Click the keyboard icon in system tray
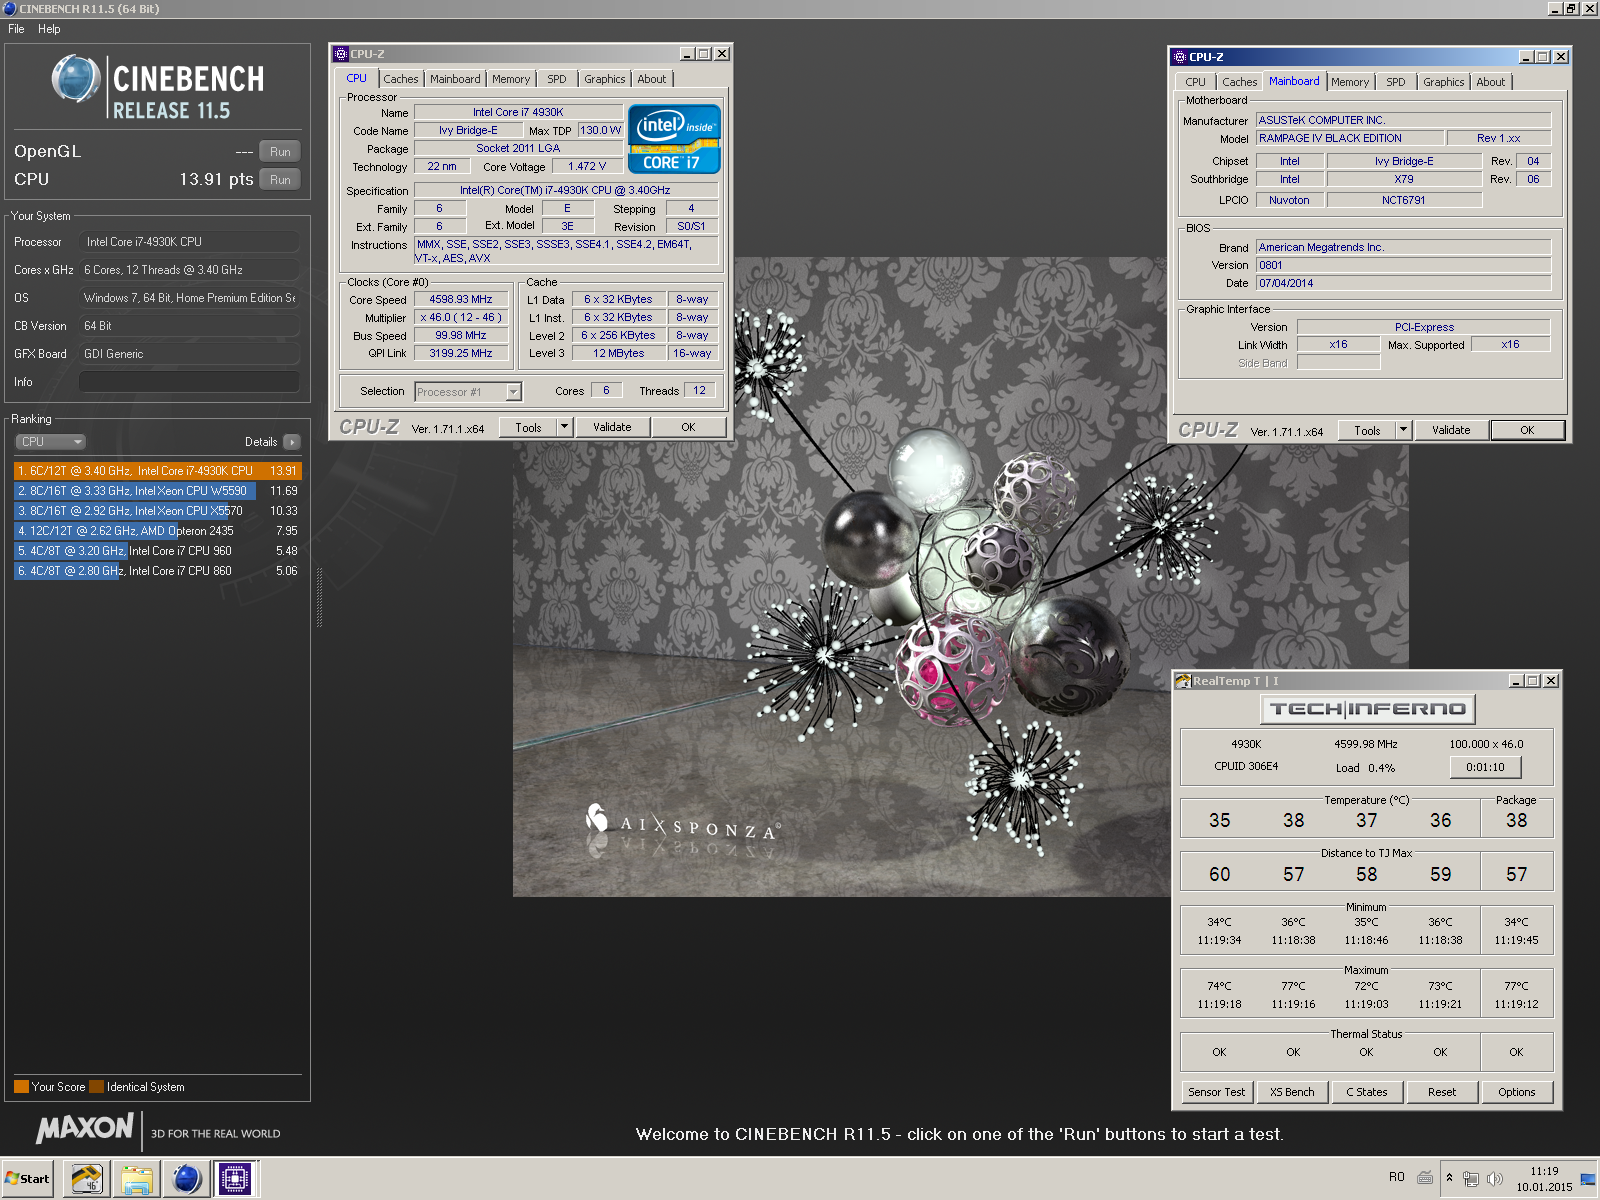 click(x=1425, y=1177)
